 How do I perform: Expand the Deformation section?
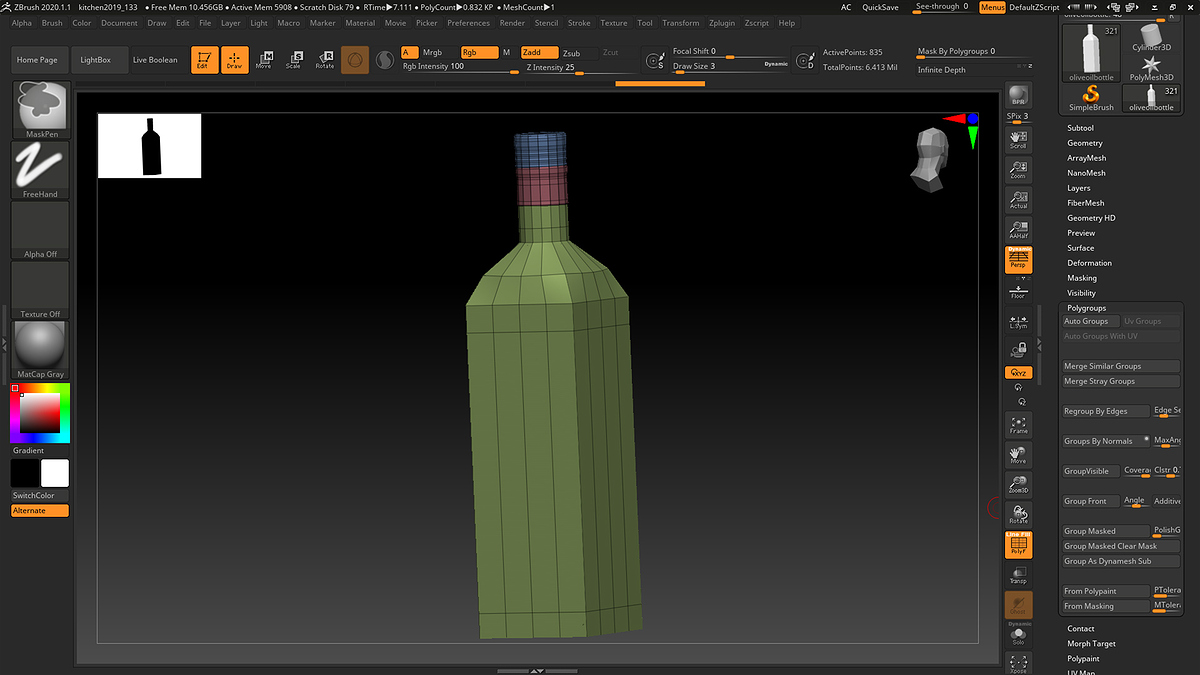coord(1089,263)
